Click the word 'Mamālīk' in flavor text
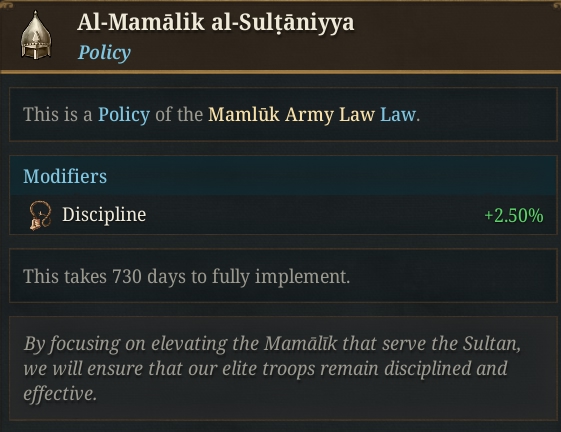 point(301,344)
